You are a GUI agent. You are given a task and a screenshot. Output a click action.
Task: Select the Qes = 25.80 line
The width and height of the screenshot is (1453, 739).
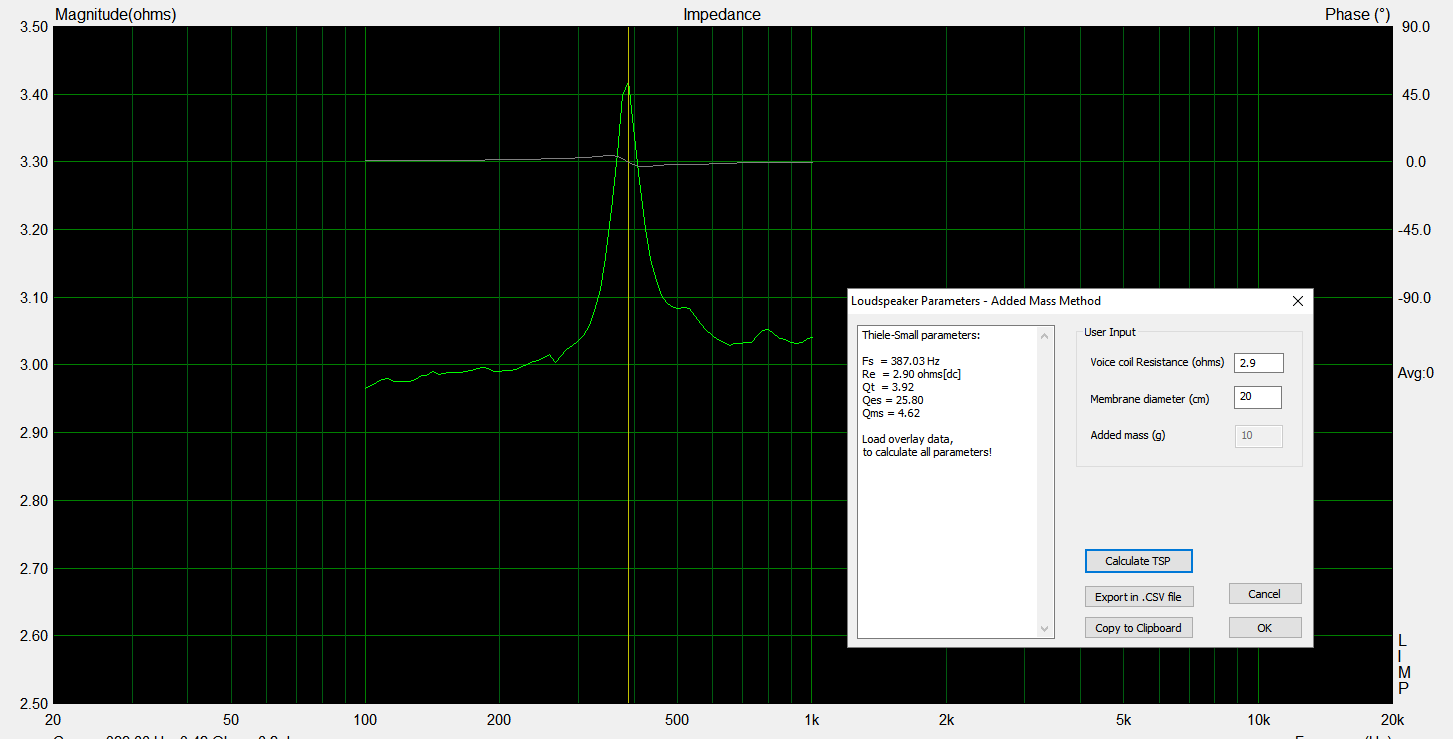pos(892,400)
